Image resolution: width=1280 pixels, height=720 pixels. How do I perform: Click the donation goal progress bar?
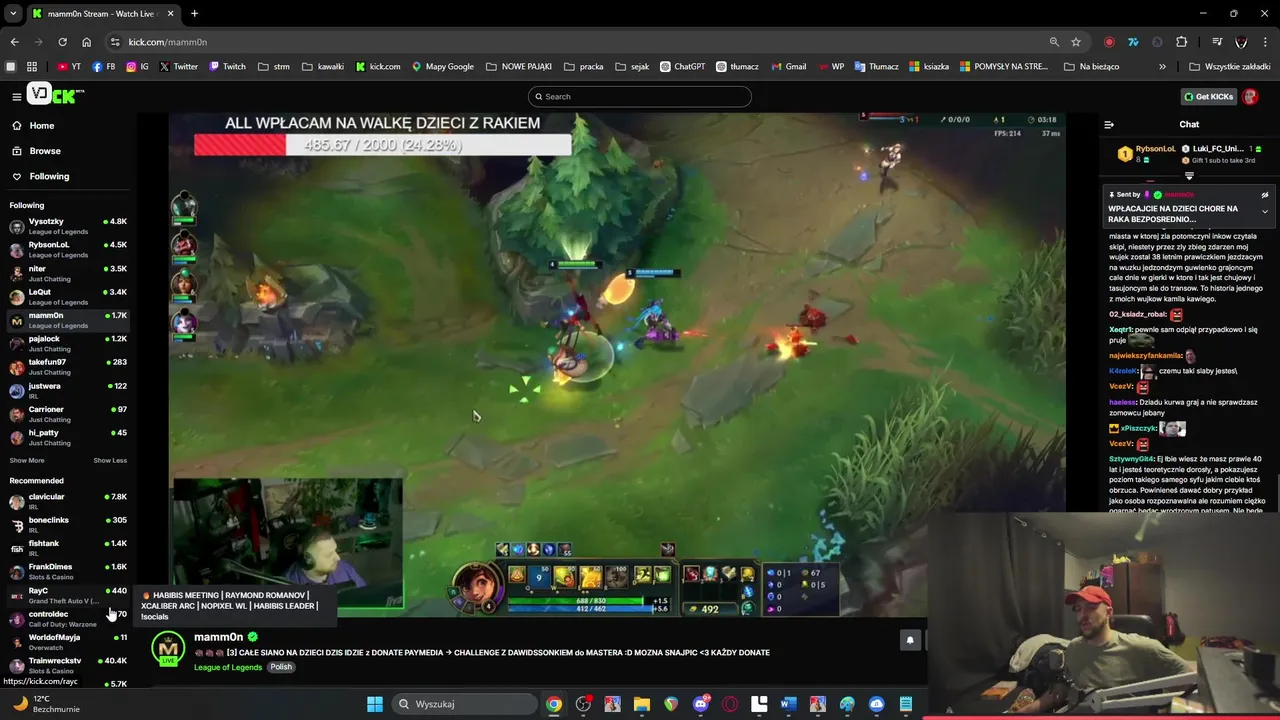pos(382,145)
